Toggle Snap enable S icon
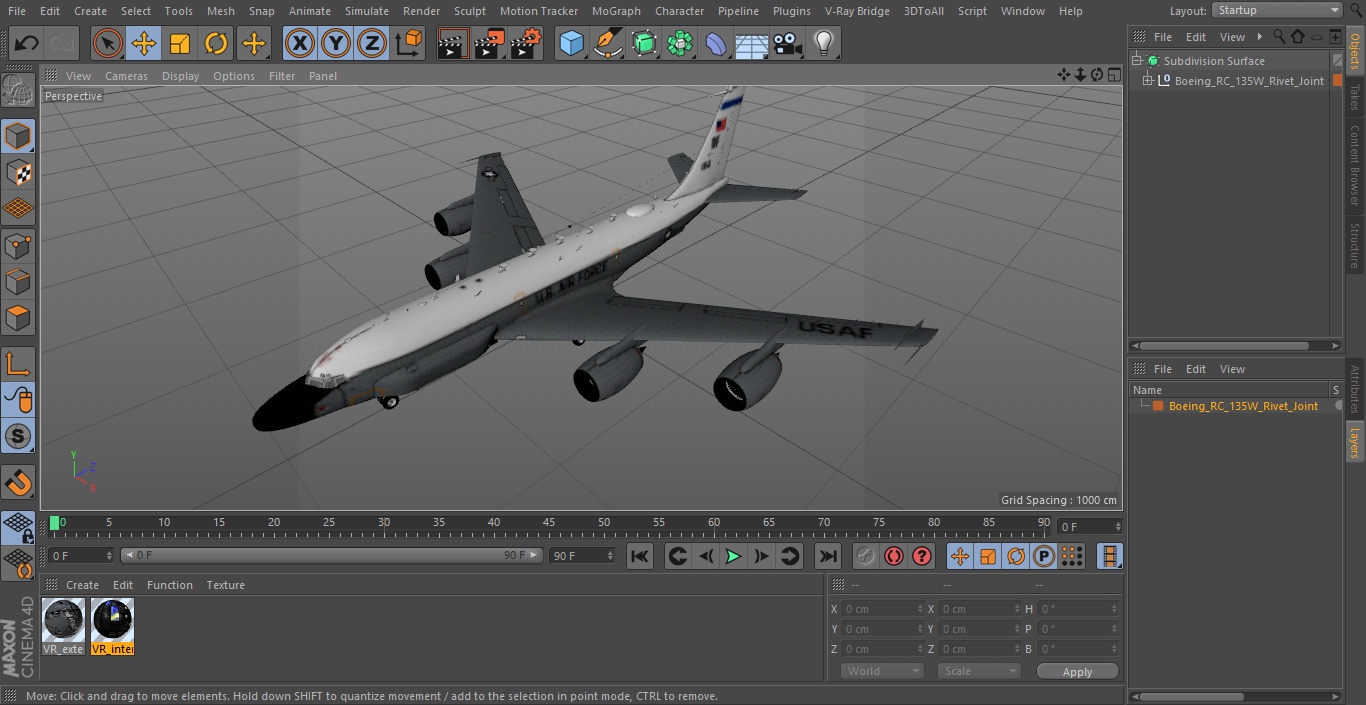This screenshot has height=705, width=1366. click(18, 436)
